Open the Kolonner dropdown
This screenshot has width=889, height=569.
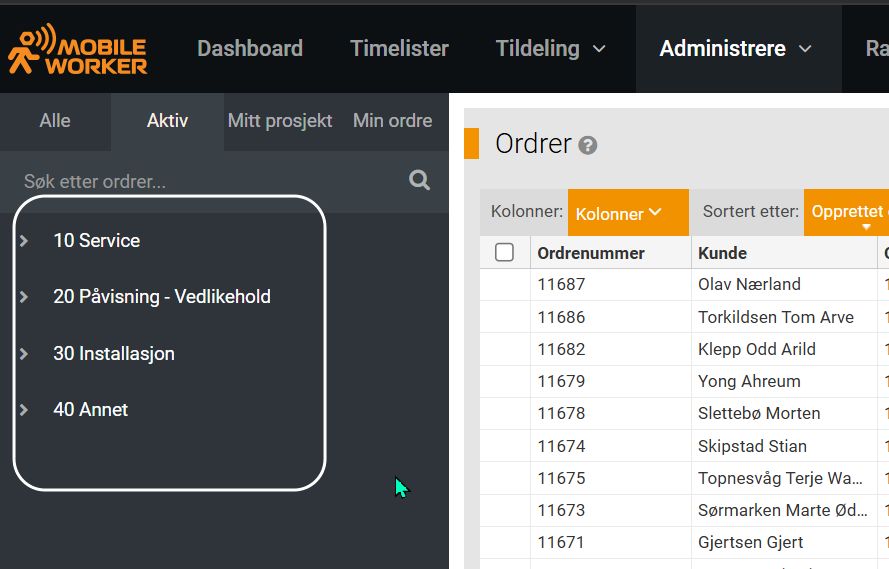coord(628,213)
